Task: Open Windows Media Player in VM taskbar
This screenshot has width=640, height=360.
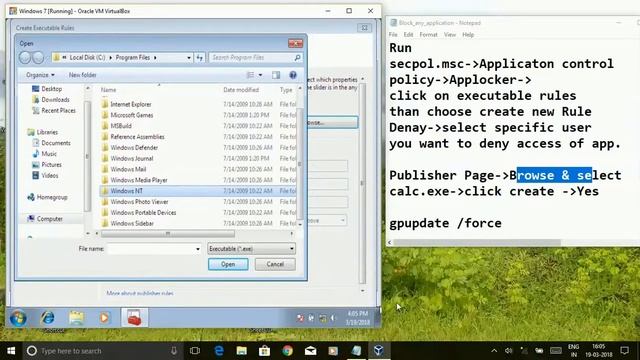Action: point(104,317)
